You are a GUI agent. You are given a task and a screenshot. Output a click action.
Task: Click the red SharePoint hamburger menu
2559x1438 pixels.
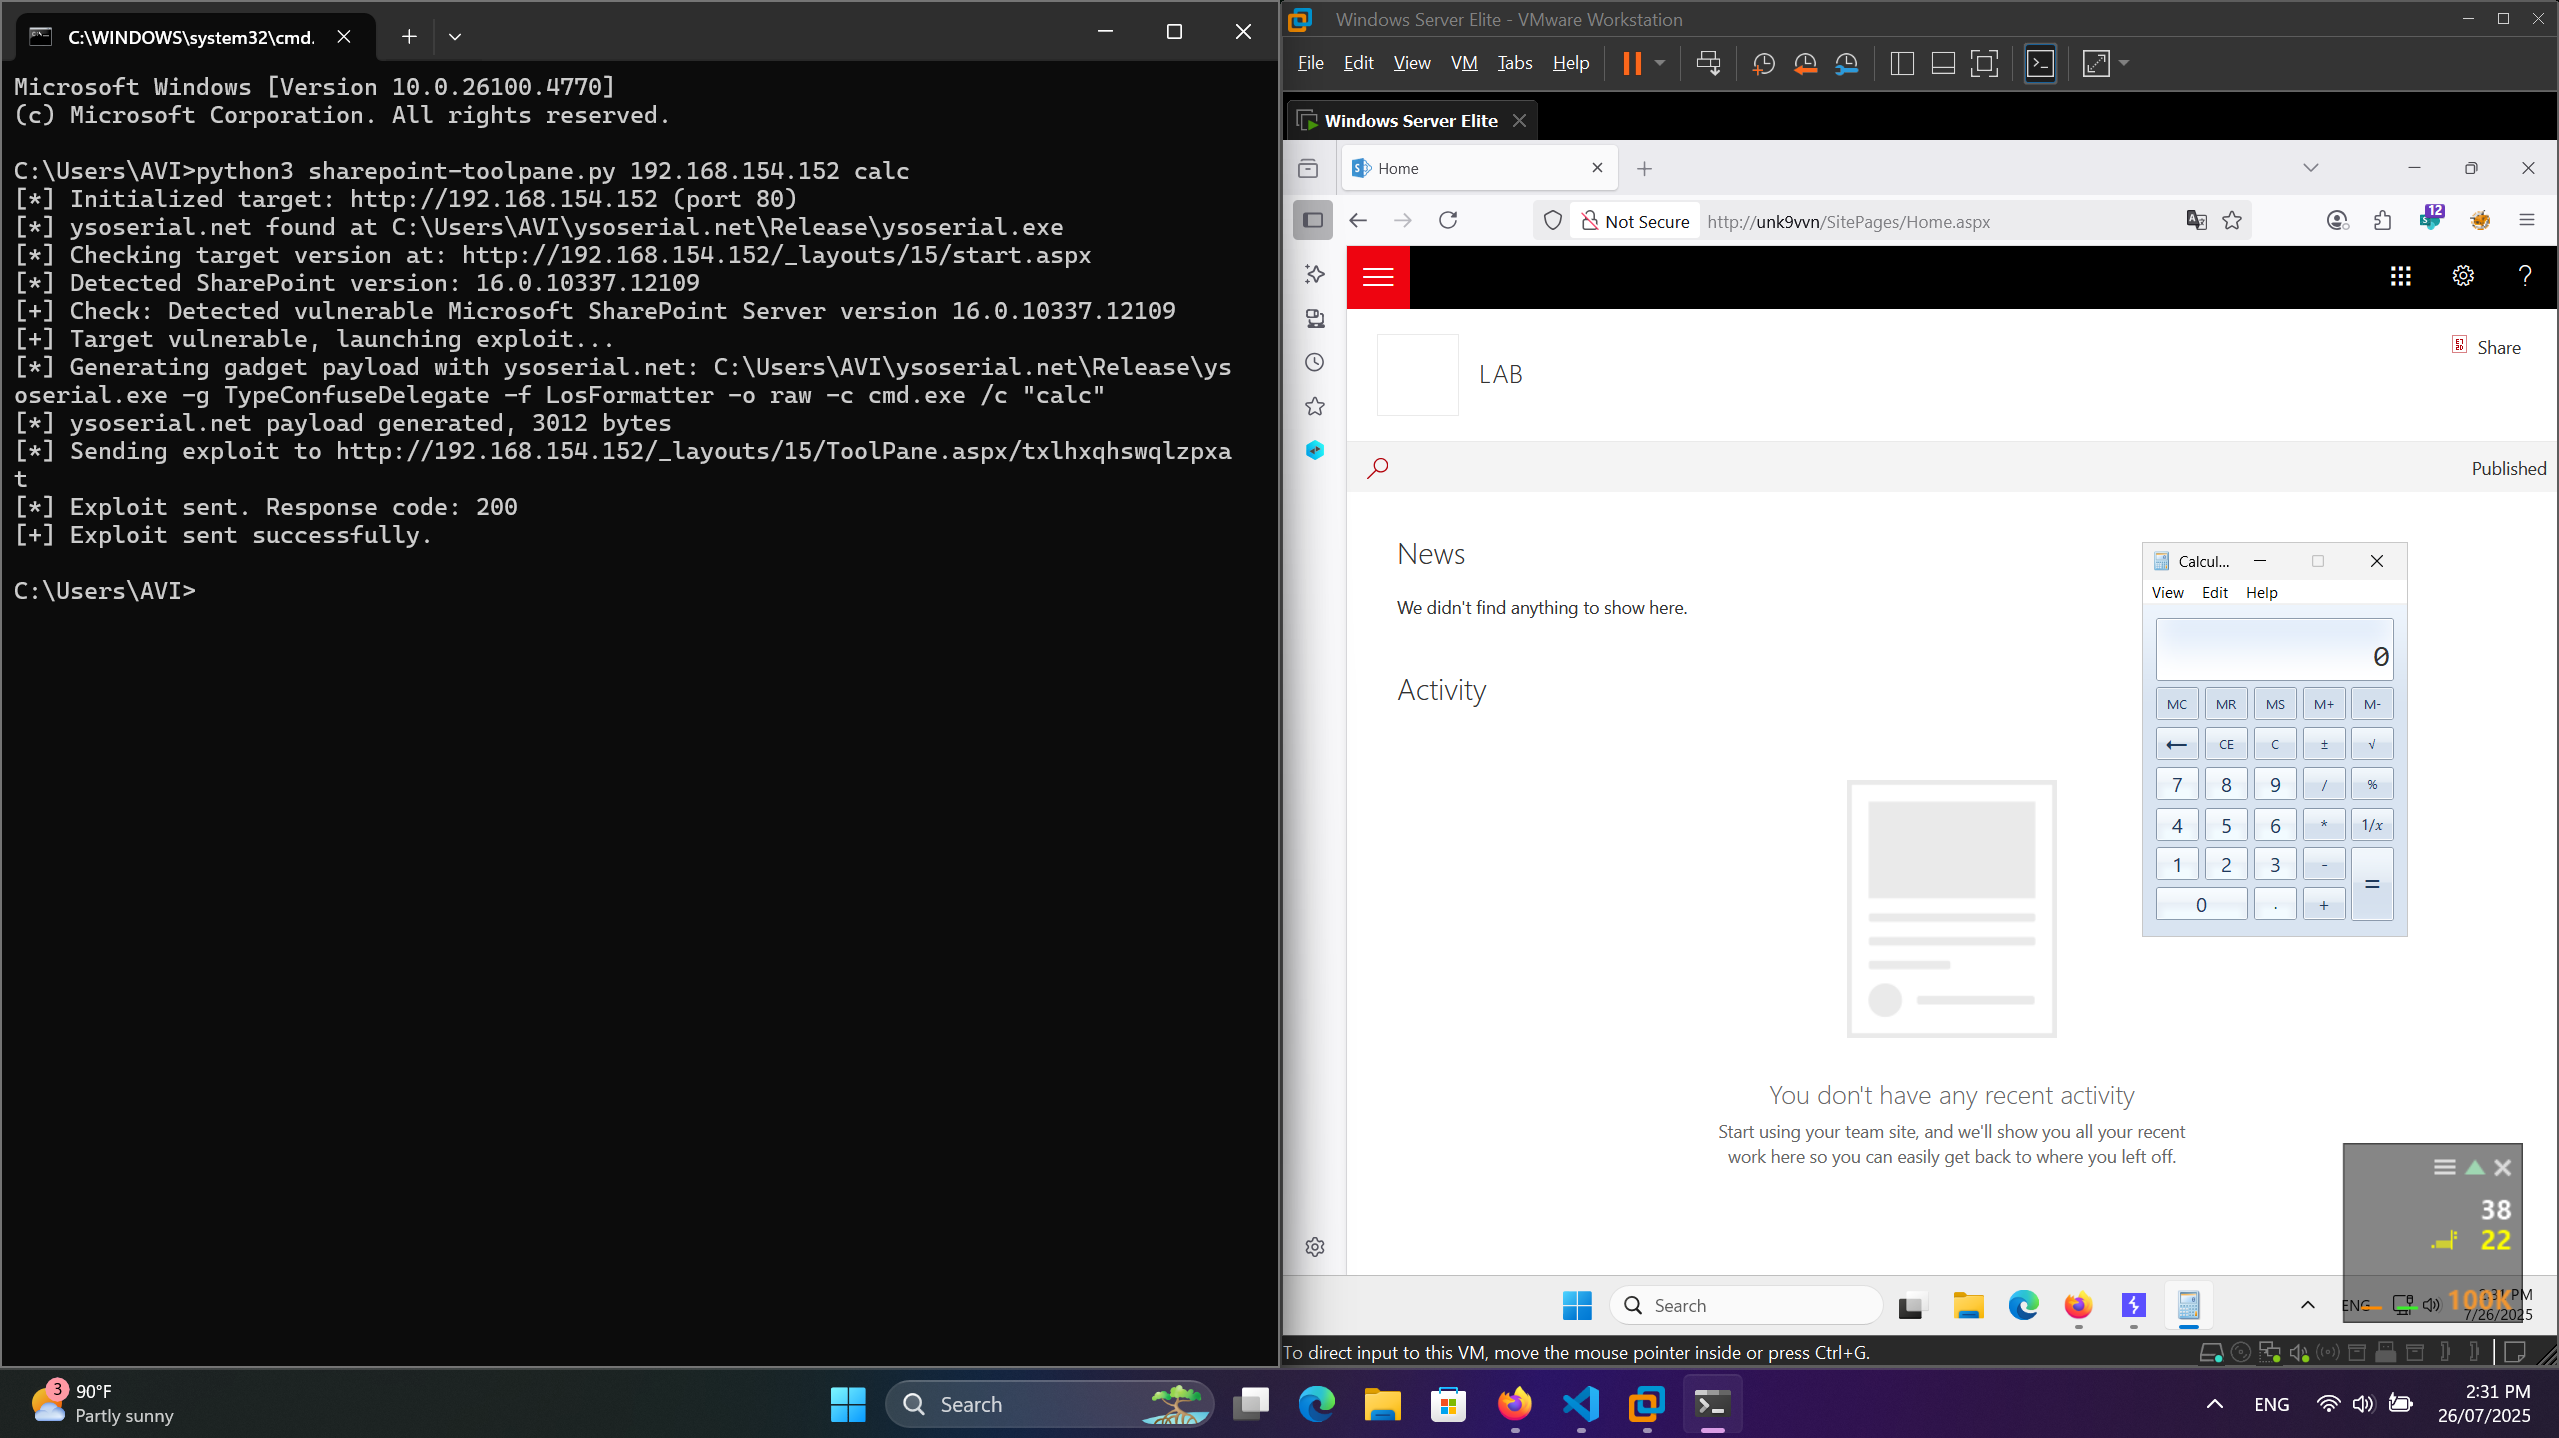[1378, 277]
